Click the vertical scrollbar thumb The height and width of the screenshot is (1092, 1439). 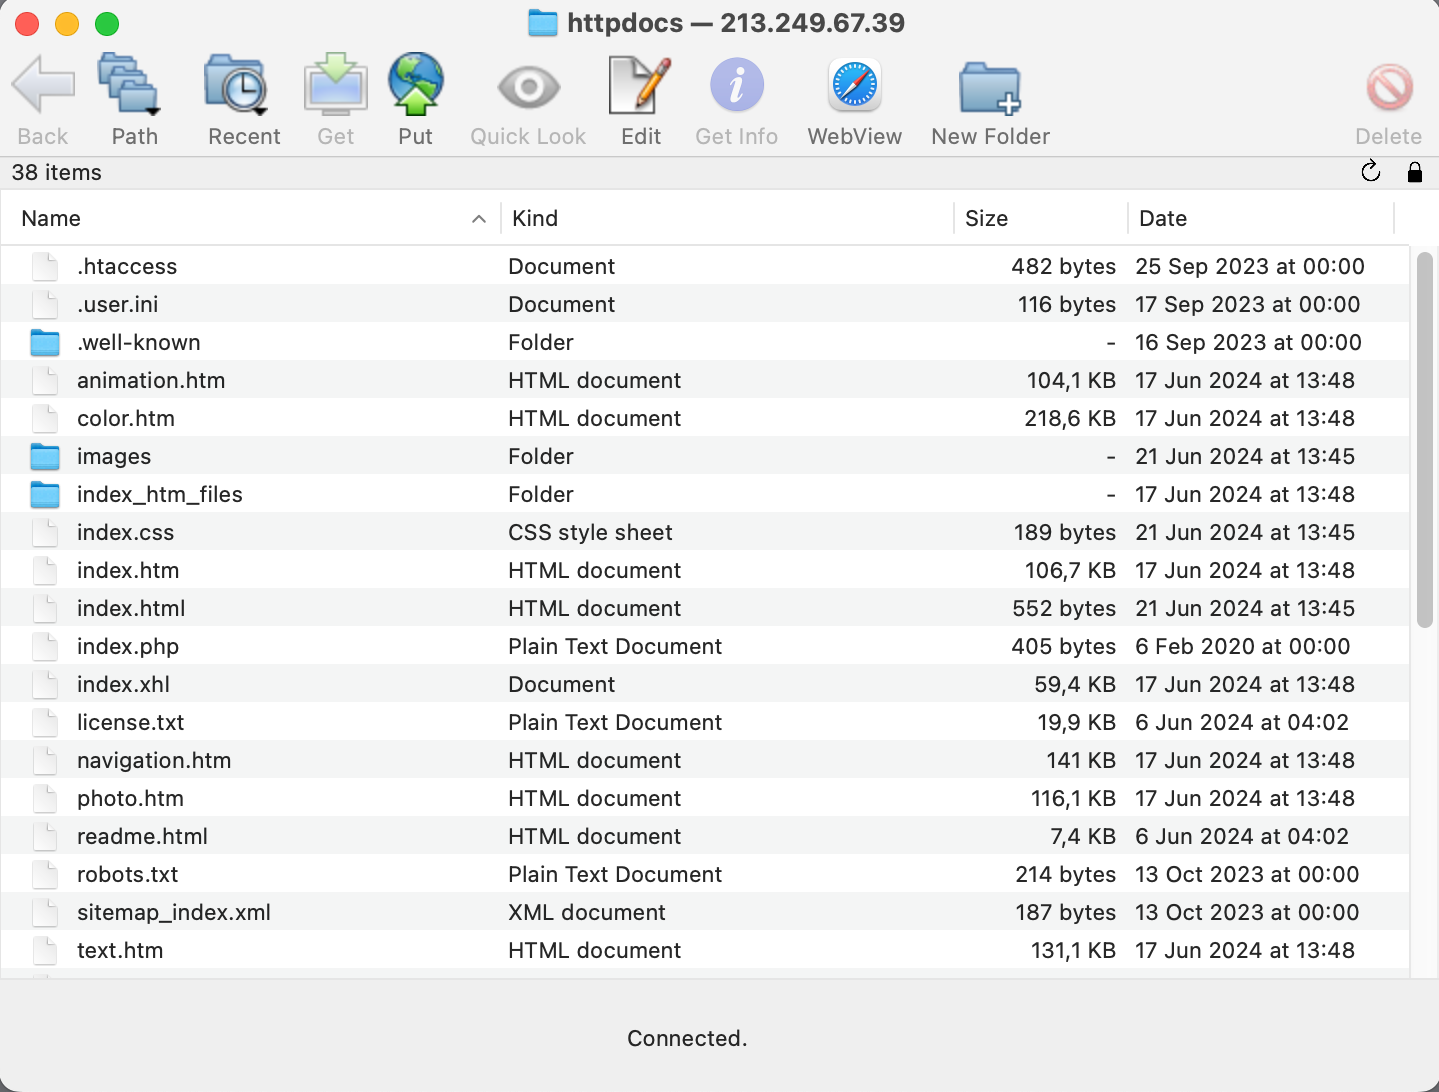click(1425, 440)
